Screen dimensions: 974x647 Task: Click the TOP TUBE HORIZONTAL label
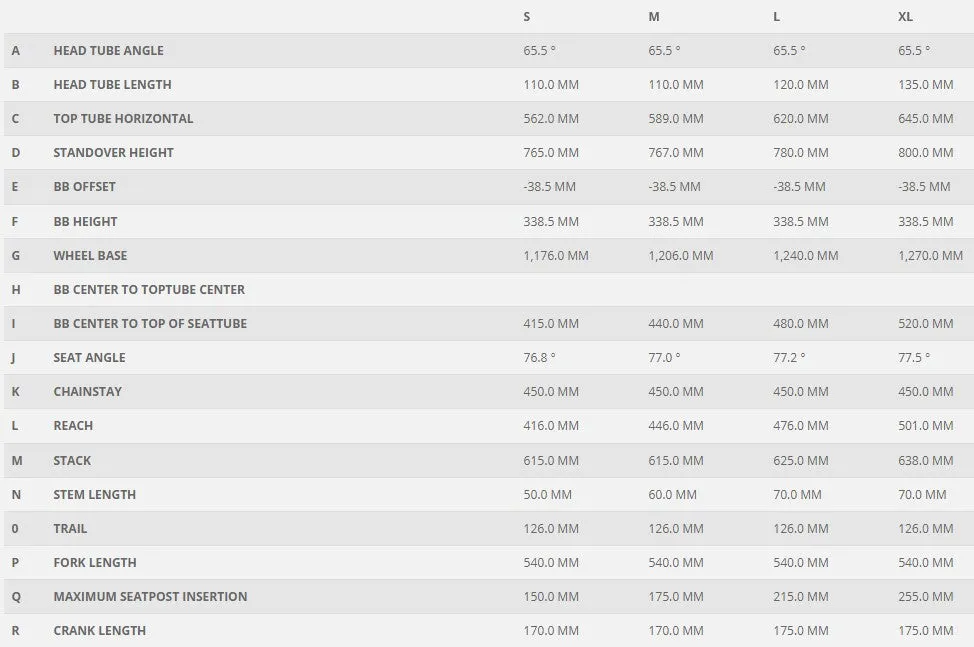coord(123,119)
